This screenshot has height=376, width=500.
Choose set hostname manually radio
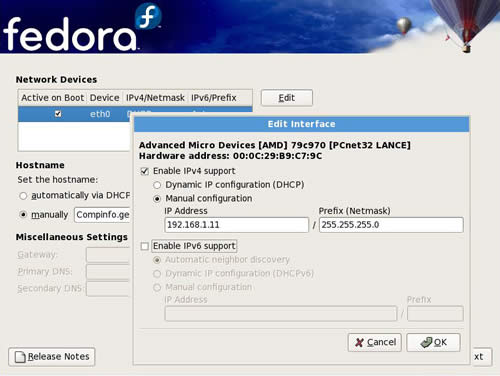(23, 214)
